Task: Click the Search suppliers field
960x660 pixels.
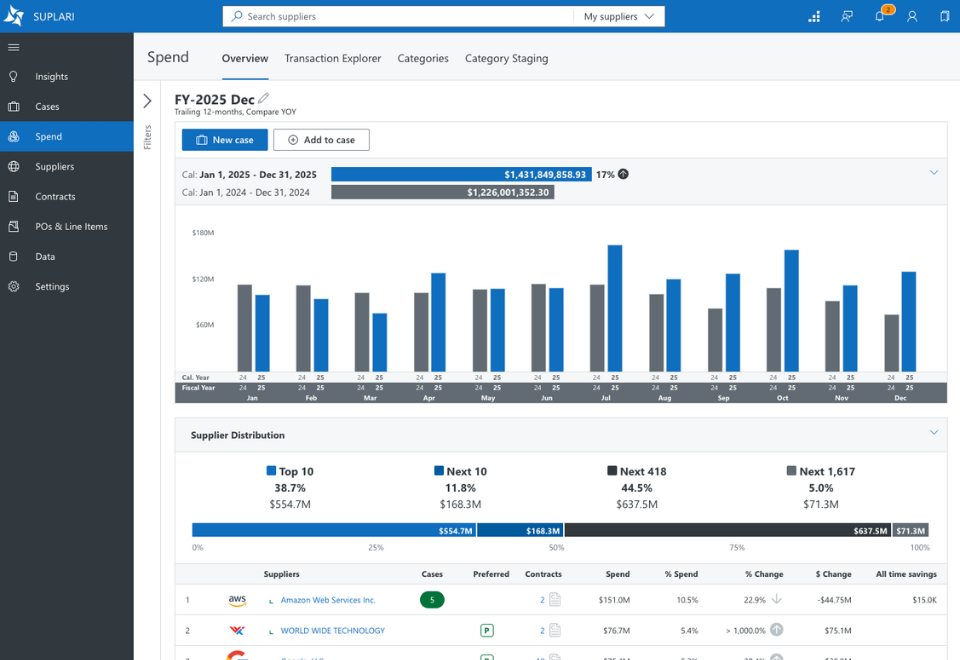Action: tap(398, 17)
